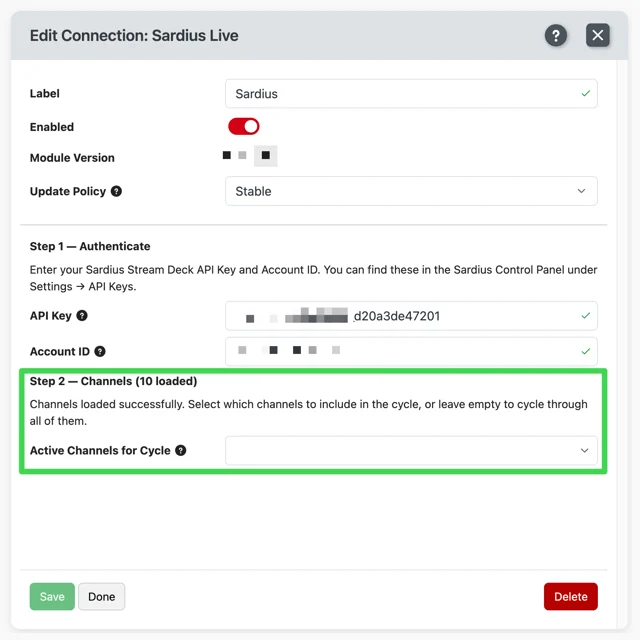Click the Done button
Viewport: 640px width, 640px height.
pos(102,596)
